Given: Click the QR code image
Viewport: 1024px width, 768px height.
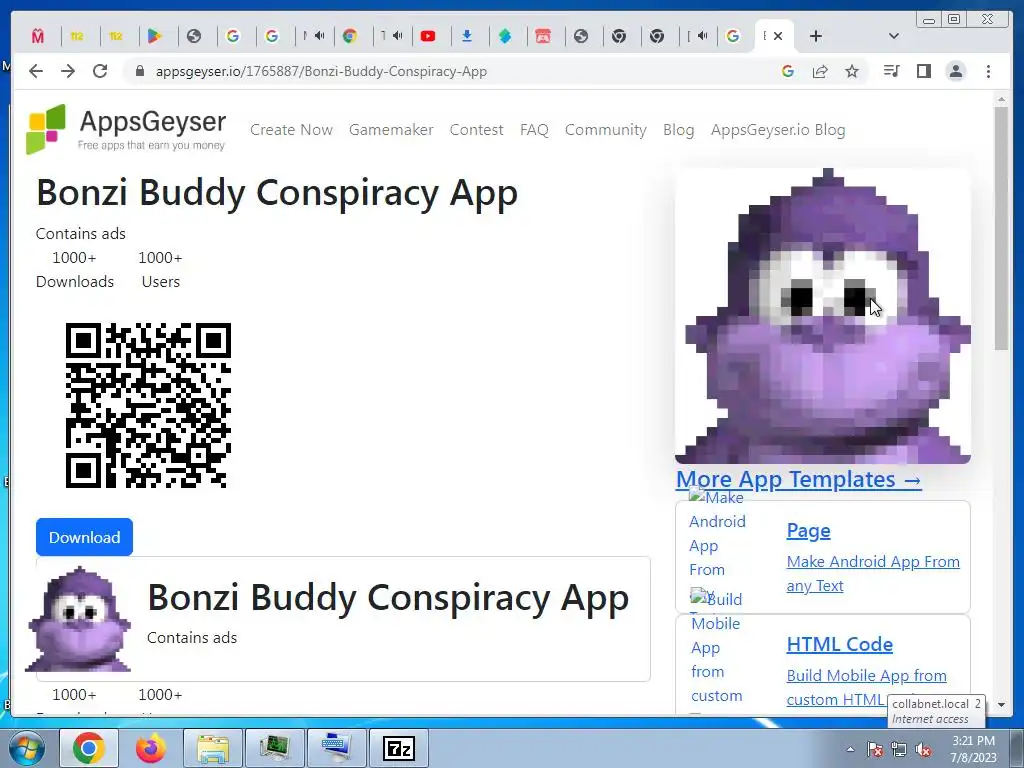Looking at the screenshot, I should tap(148, 405).
